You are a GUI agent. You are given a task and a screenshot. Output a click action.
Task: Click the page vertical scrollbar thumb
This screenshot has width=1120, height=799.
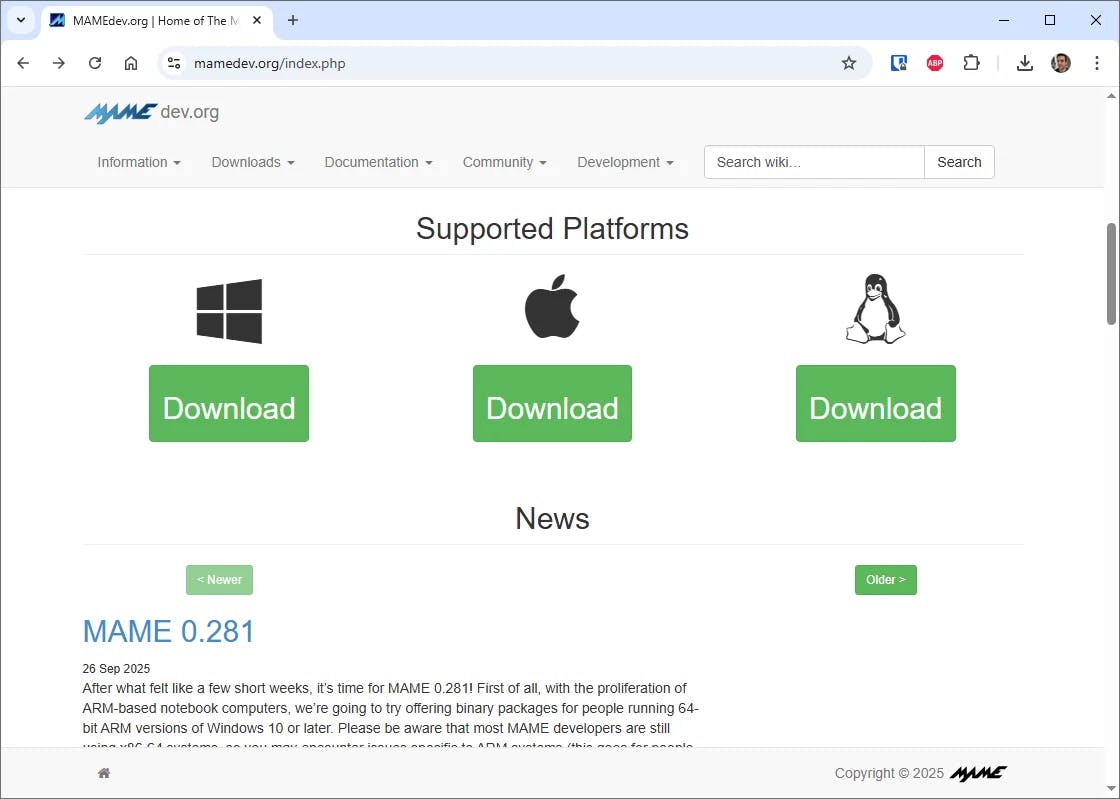point(1111,273)
